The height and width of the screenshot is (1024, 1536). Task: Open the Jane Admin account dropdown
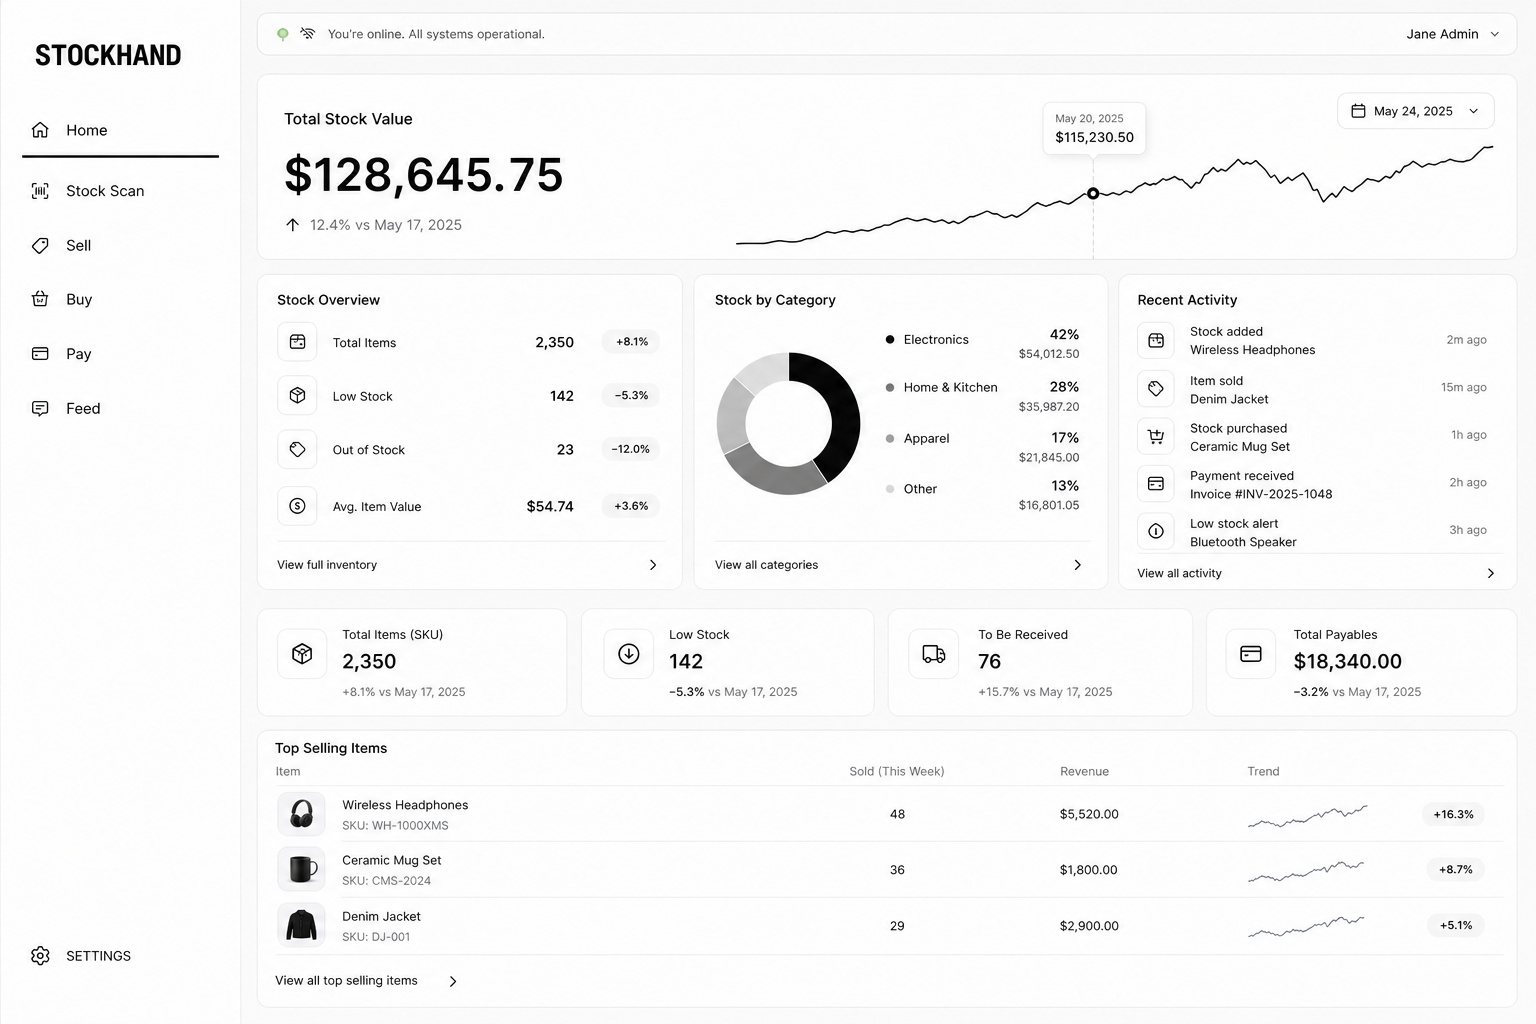(x=1453, y=34)
